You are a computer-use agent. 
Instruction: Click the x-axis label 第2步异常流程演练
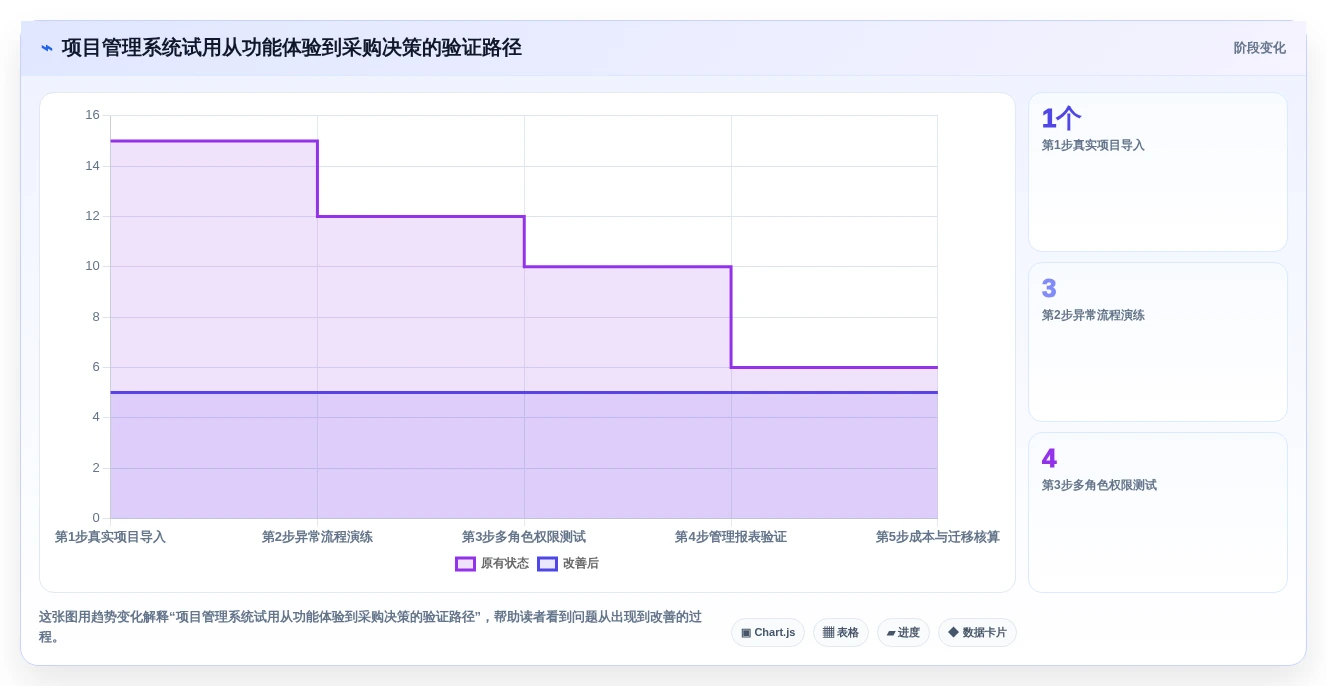click(x=317, y=537)
